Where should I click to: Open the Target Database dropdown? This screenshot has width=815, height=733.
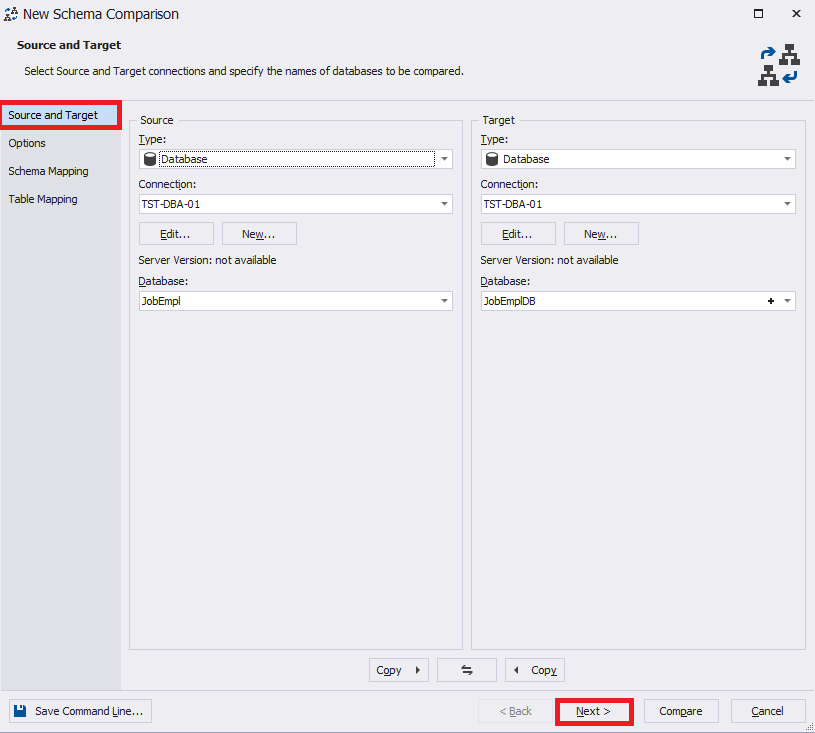click(x=787, y=301)
